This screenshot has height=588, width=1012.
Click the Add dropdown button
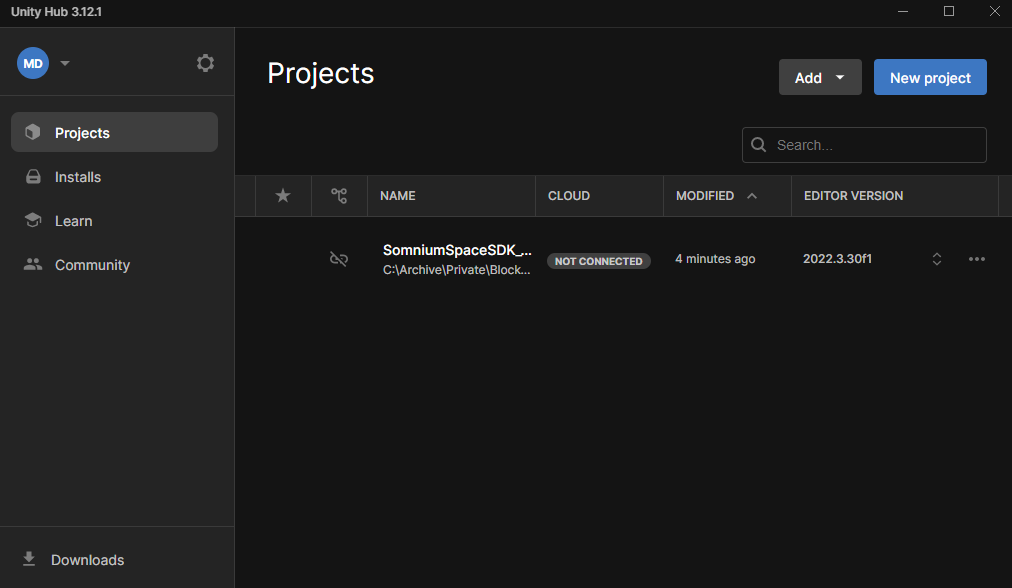[x=819, y=78]
